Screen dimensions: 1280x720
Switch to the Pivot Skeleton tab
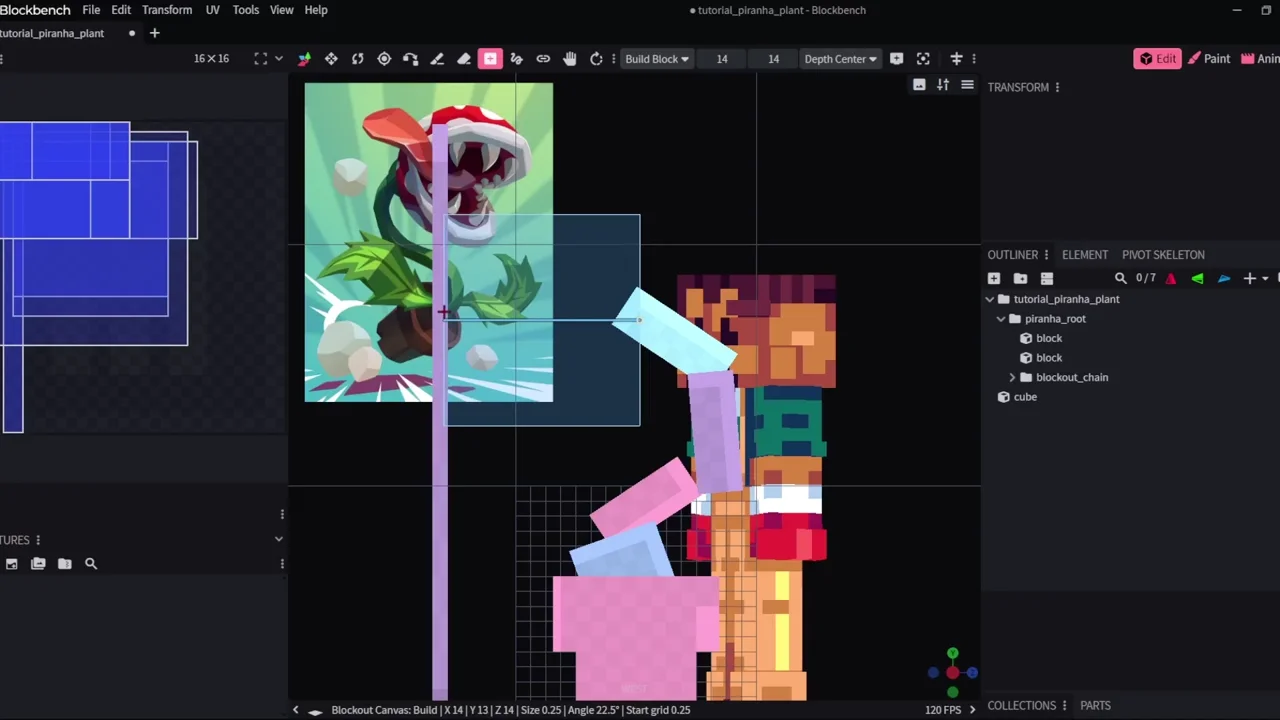[1163, 255]
